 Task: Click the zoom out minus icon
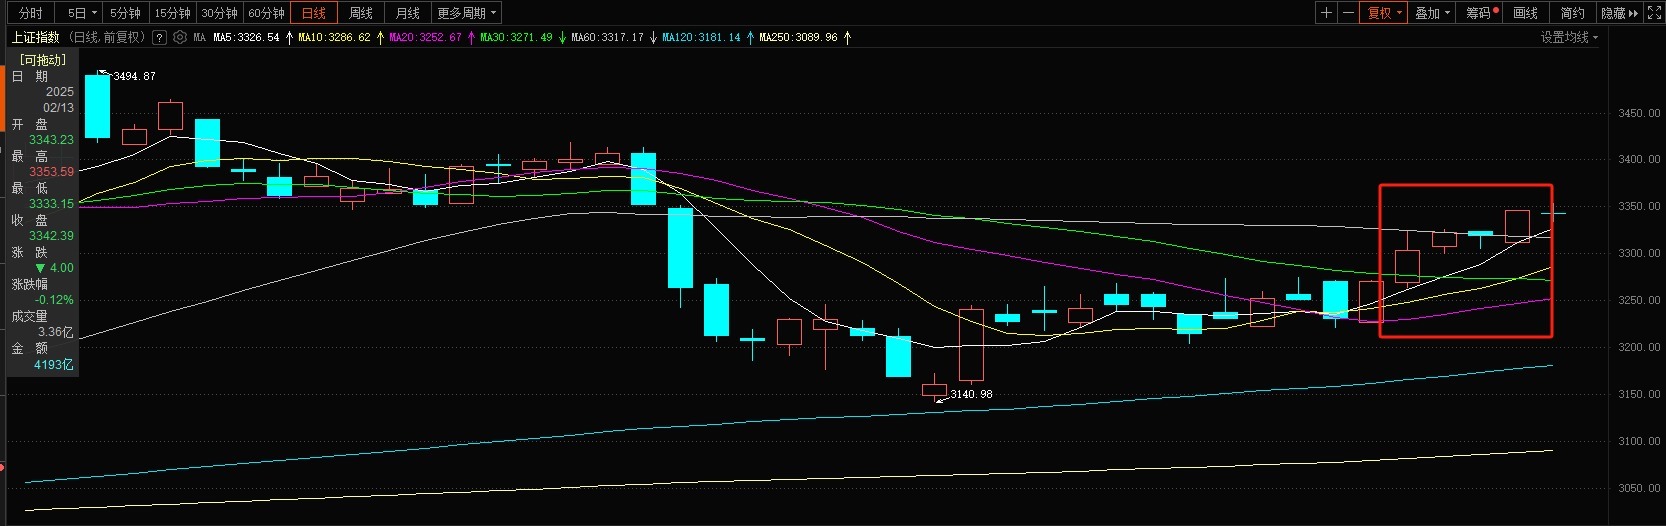pyautogui.click(x=1348, y=13)
